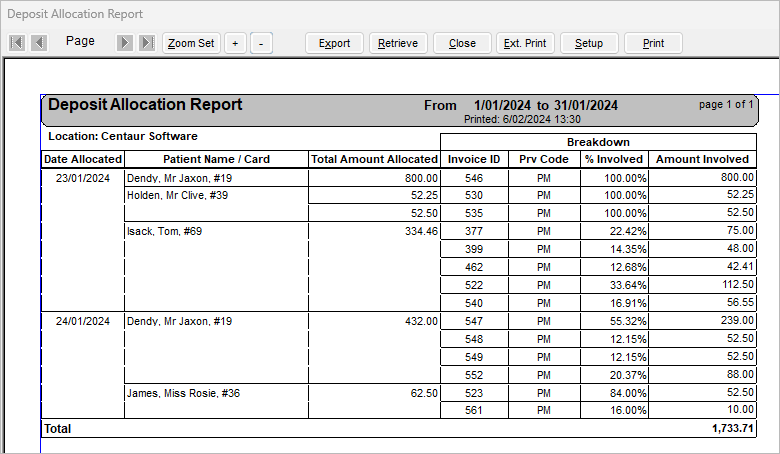The image size is (780, 454).
Task: Open Ext. Print
Action: pyautogui.click(x=525, y=43)
